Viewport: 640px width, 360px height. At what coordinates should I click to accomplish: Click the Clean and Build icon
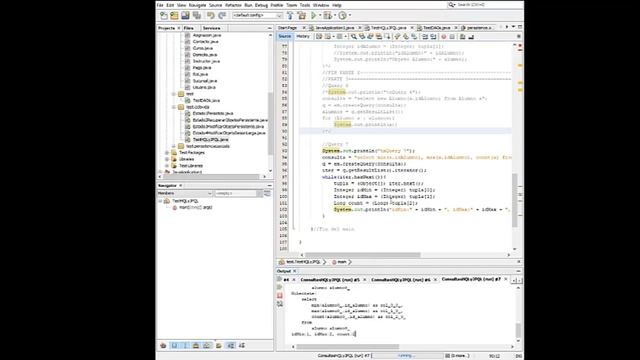pos(302,16)
